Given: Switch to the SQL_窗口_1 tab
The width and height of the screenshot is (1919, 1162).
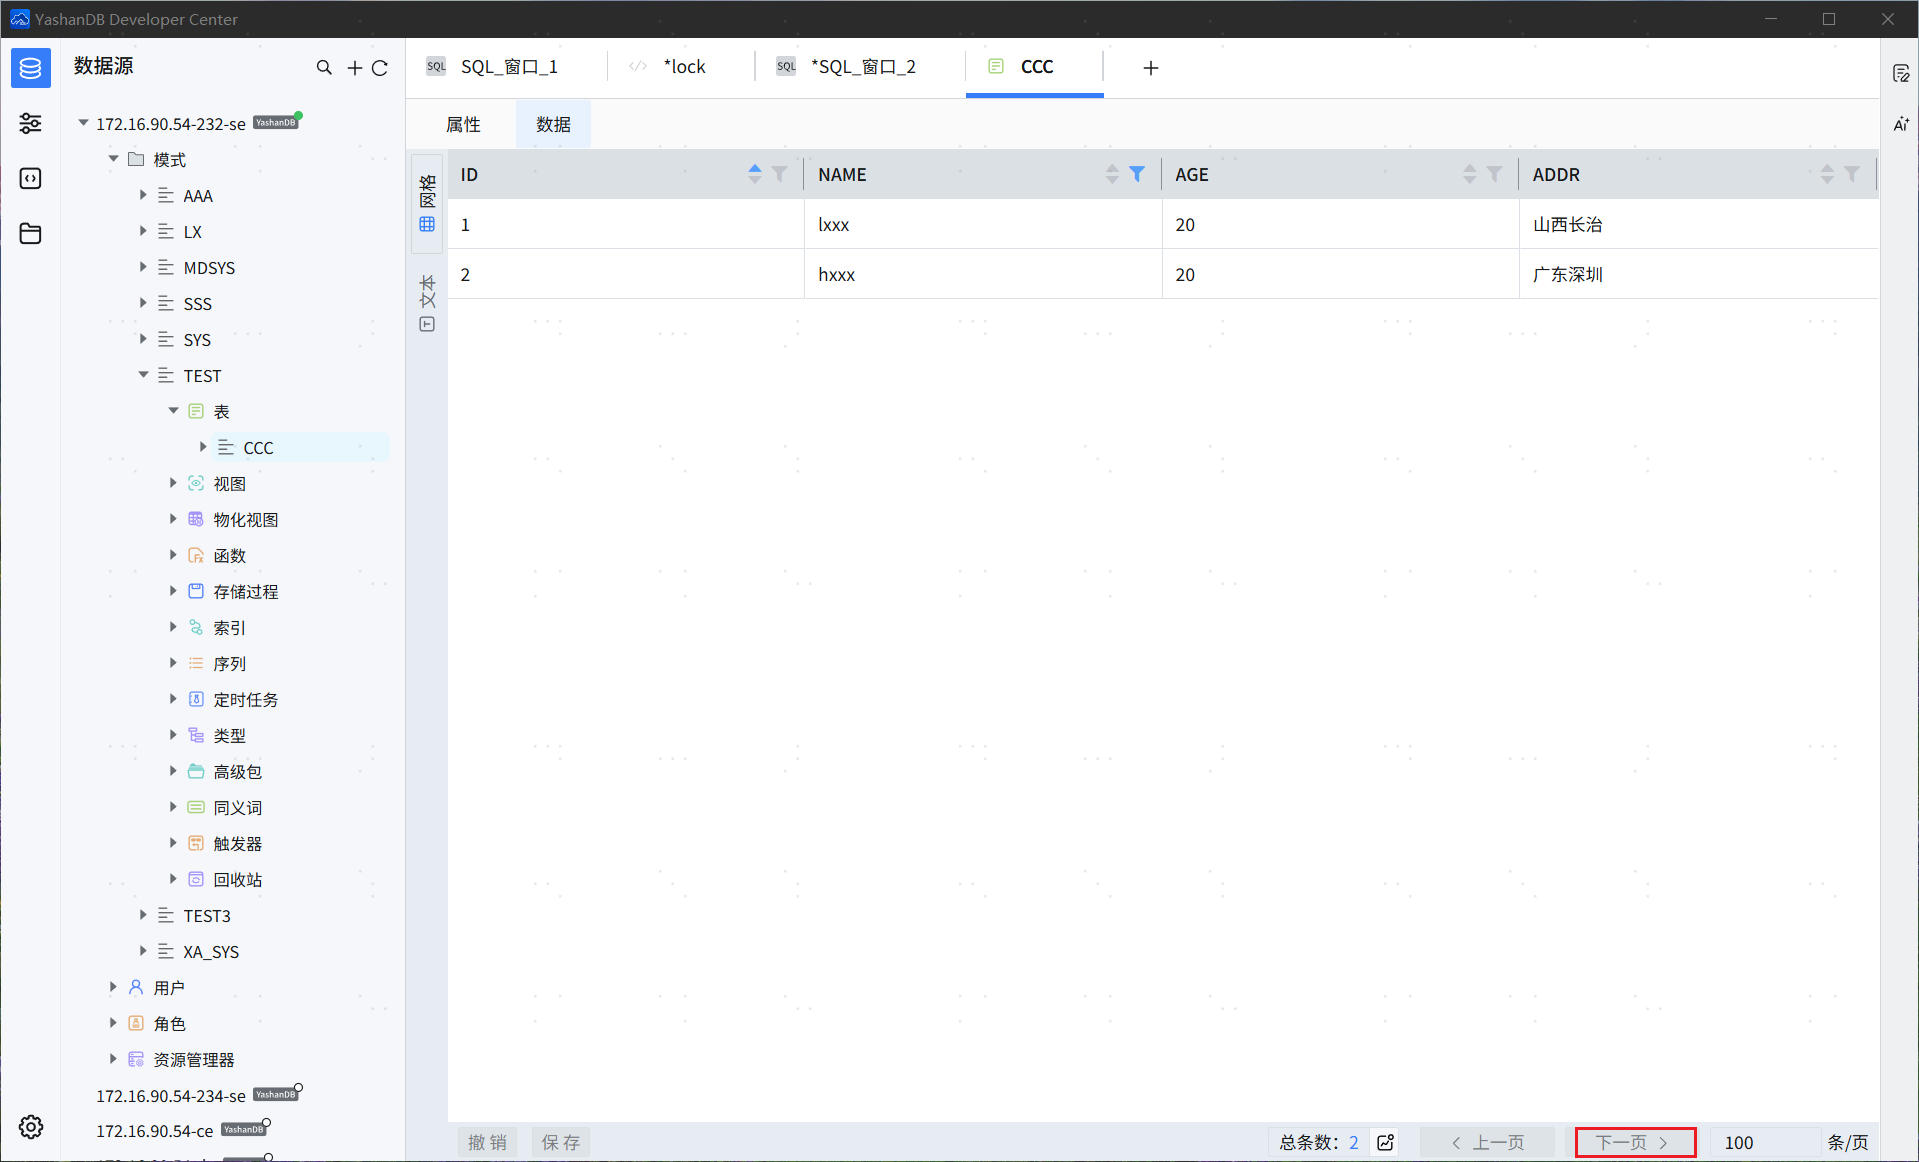Looking at the screenshot, I should tap(508, 67).
